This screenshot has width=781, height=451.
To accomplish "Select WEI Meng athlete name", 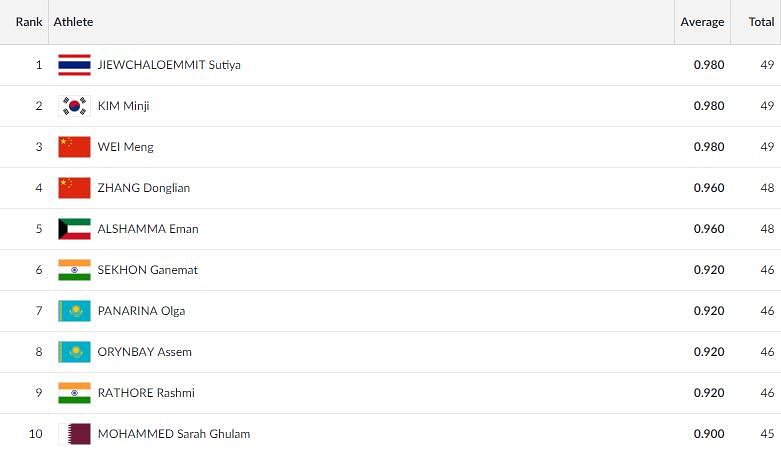I will tap(126, 147).
